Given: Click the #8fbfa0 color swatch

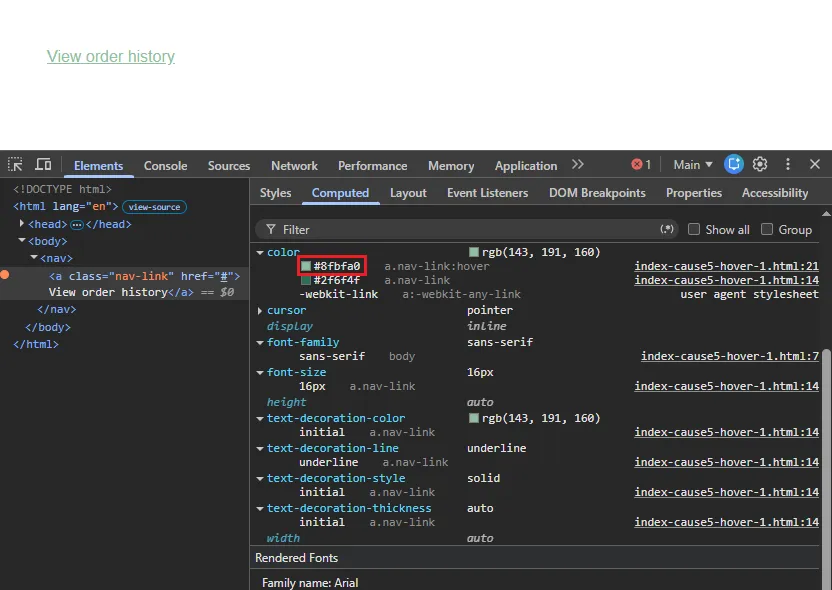Looking at the screenshot, I should [306, 266].
